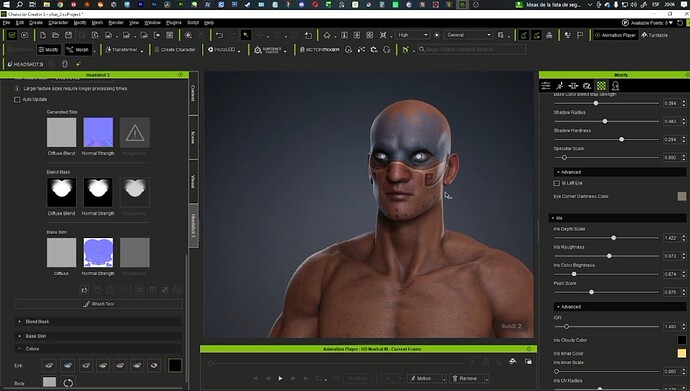The height and width of the screenshot is (391, 690).
Task: Click the reset arrow beside Available Points
Action: click(x=680, y=22)
